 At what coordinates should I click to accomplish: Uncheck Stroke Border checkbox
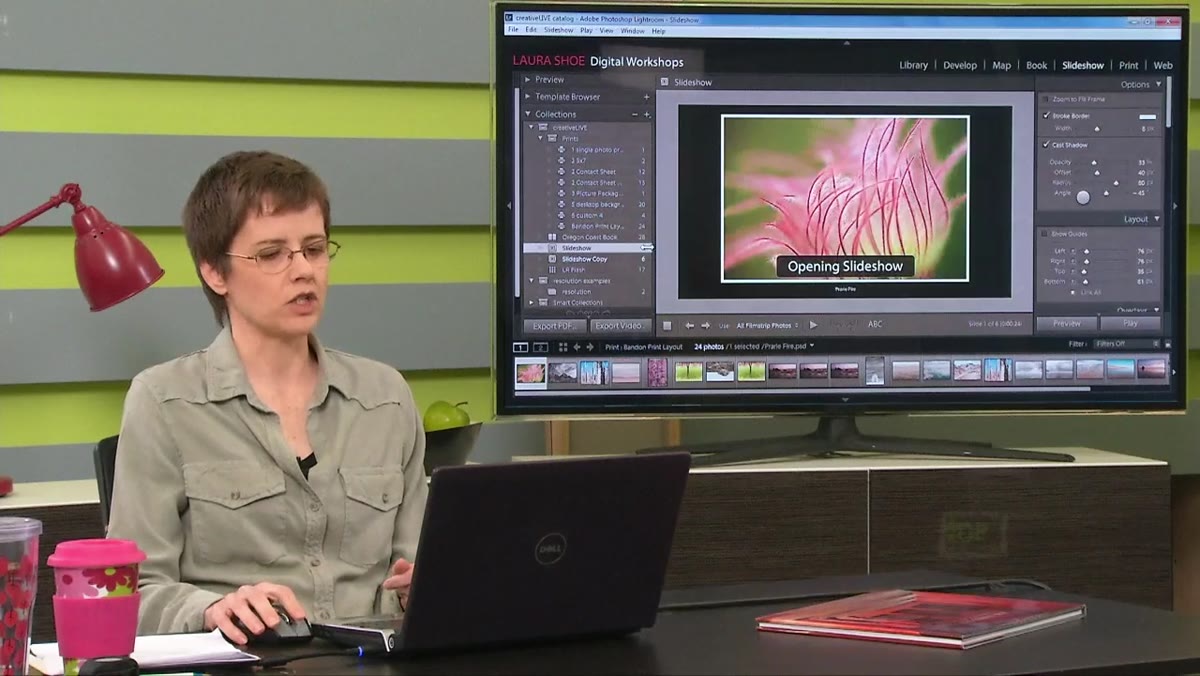pos(1046,116)
